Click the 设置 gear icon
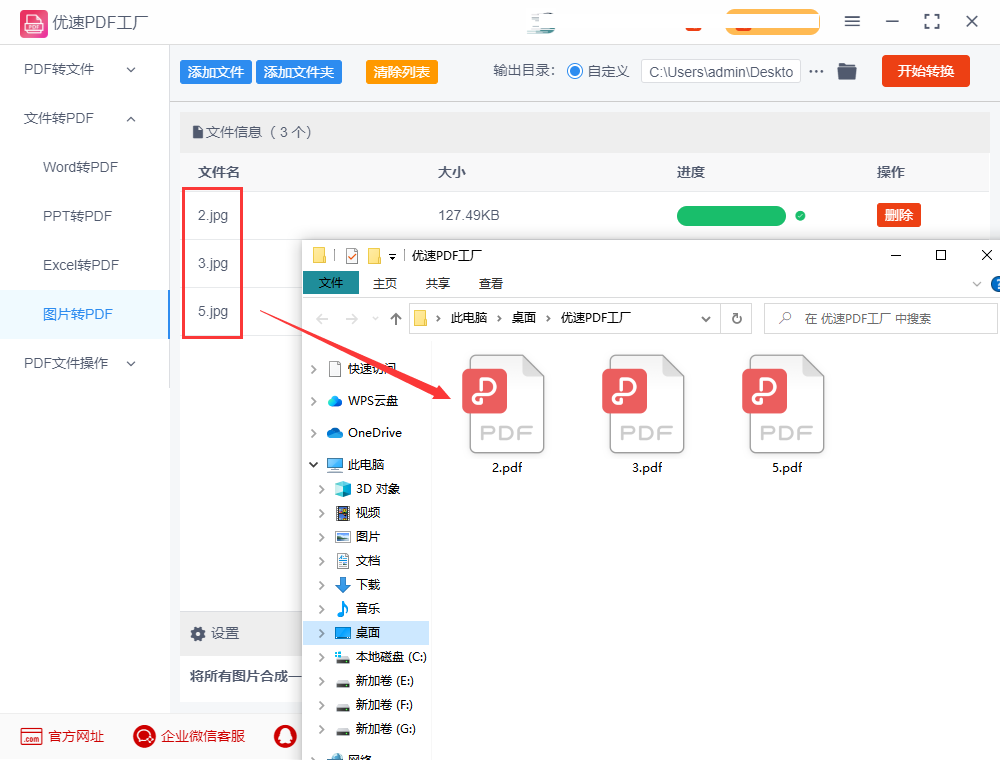This screenshot has height=760, width=1000. (x=198, y=633)
